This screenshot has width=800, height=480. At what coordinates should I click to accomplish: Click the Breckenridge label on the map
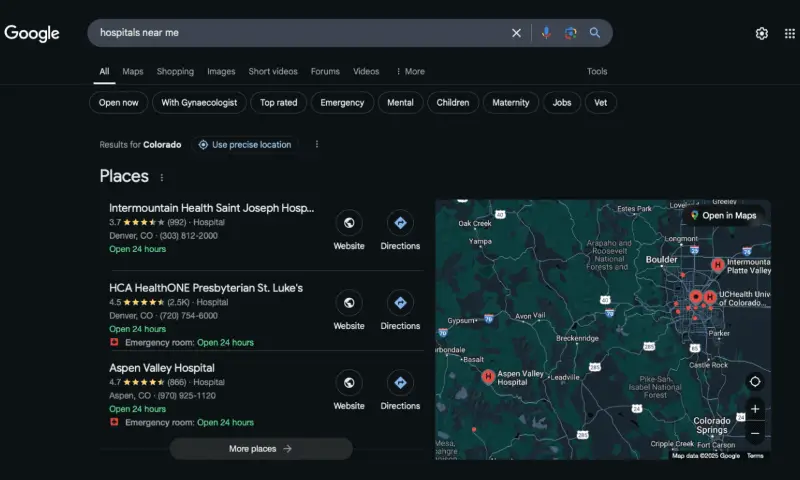coord(577,338)
